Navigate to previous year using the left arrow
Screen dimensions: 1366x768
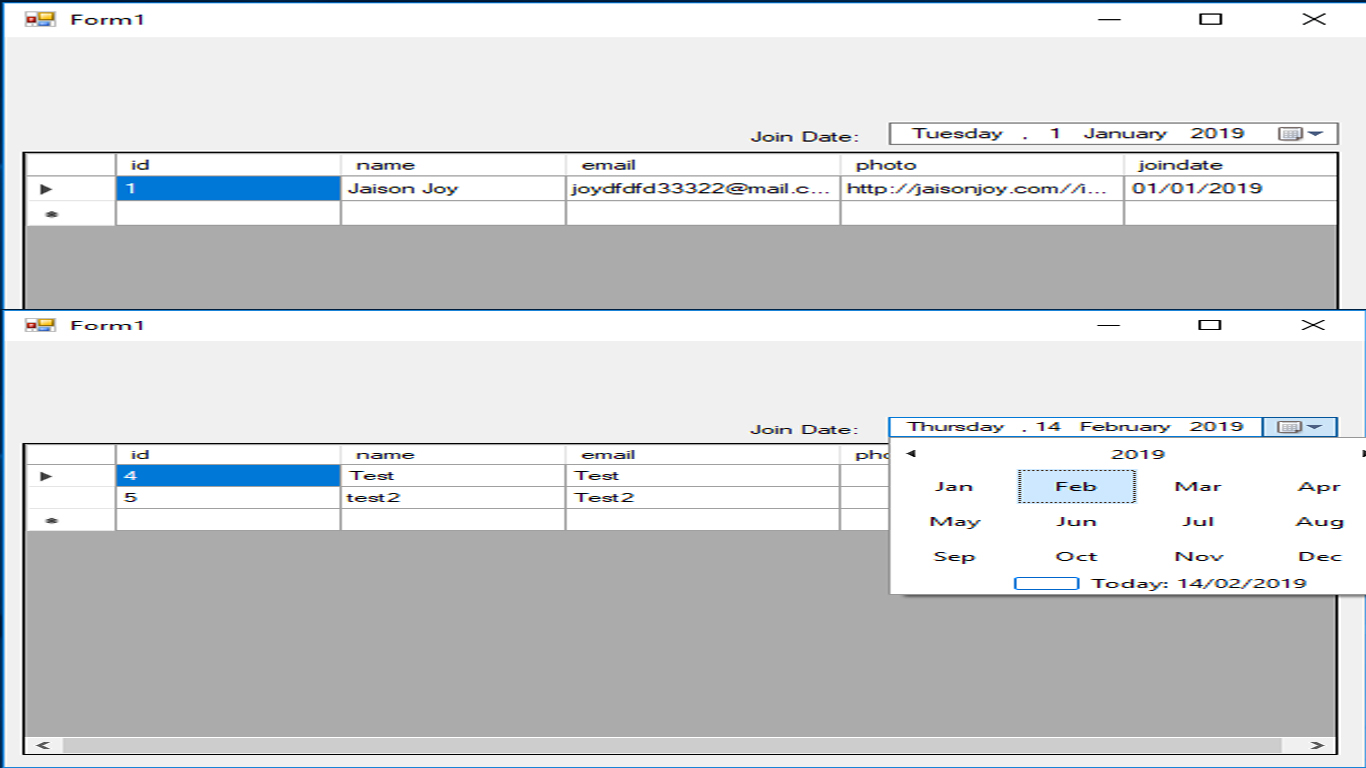[x=908, y=453]
